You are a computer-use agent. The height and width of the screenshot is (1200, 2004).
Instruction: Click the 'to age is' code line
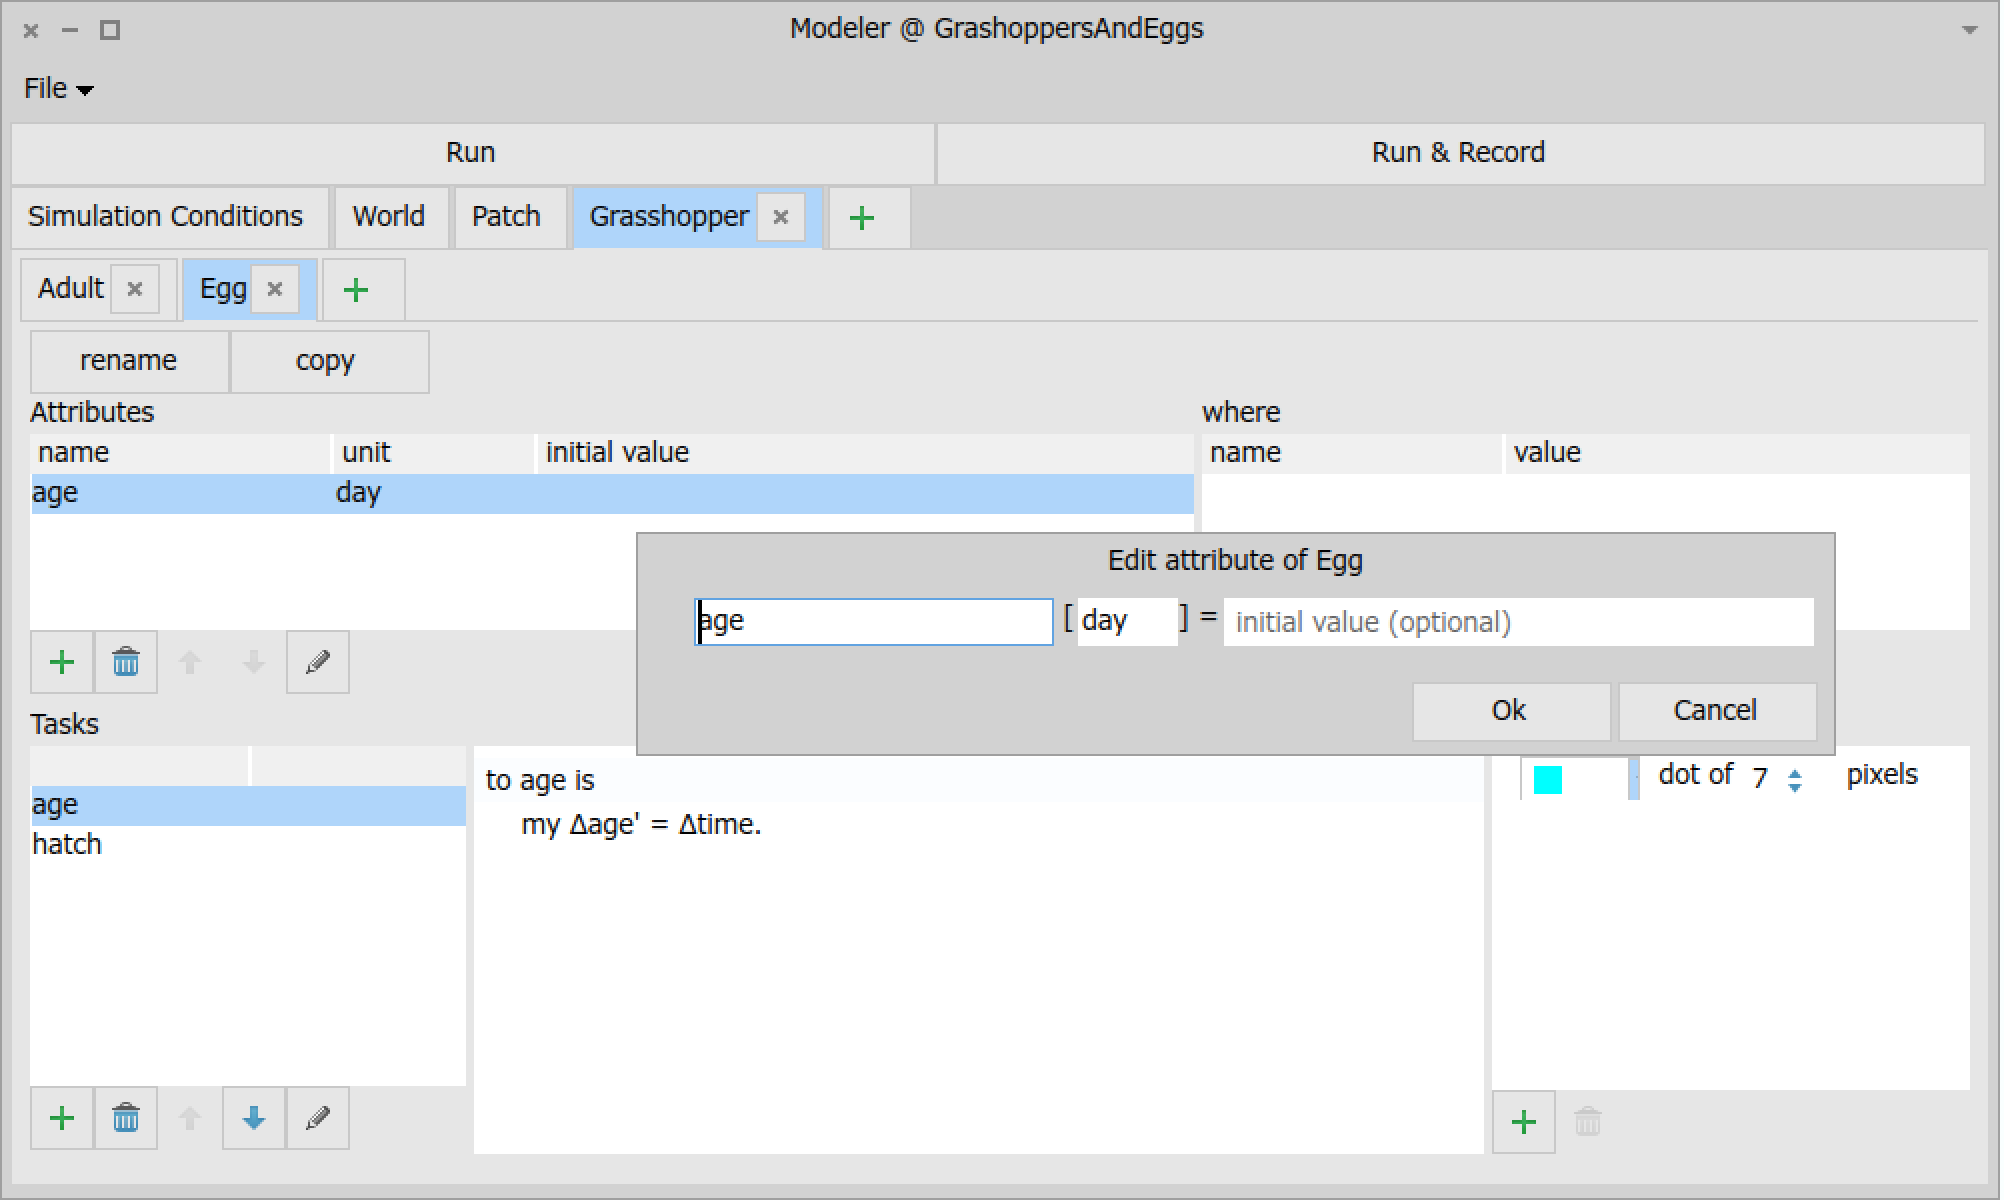pos(540,781)
